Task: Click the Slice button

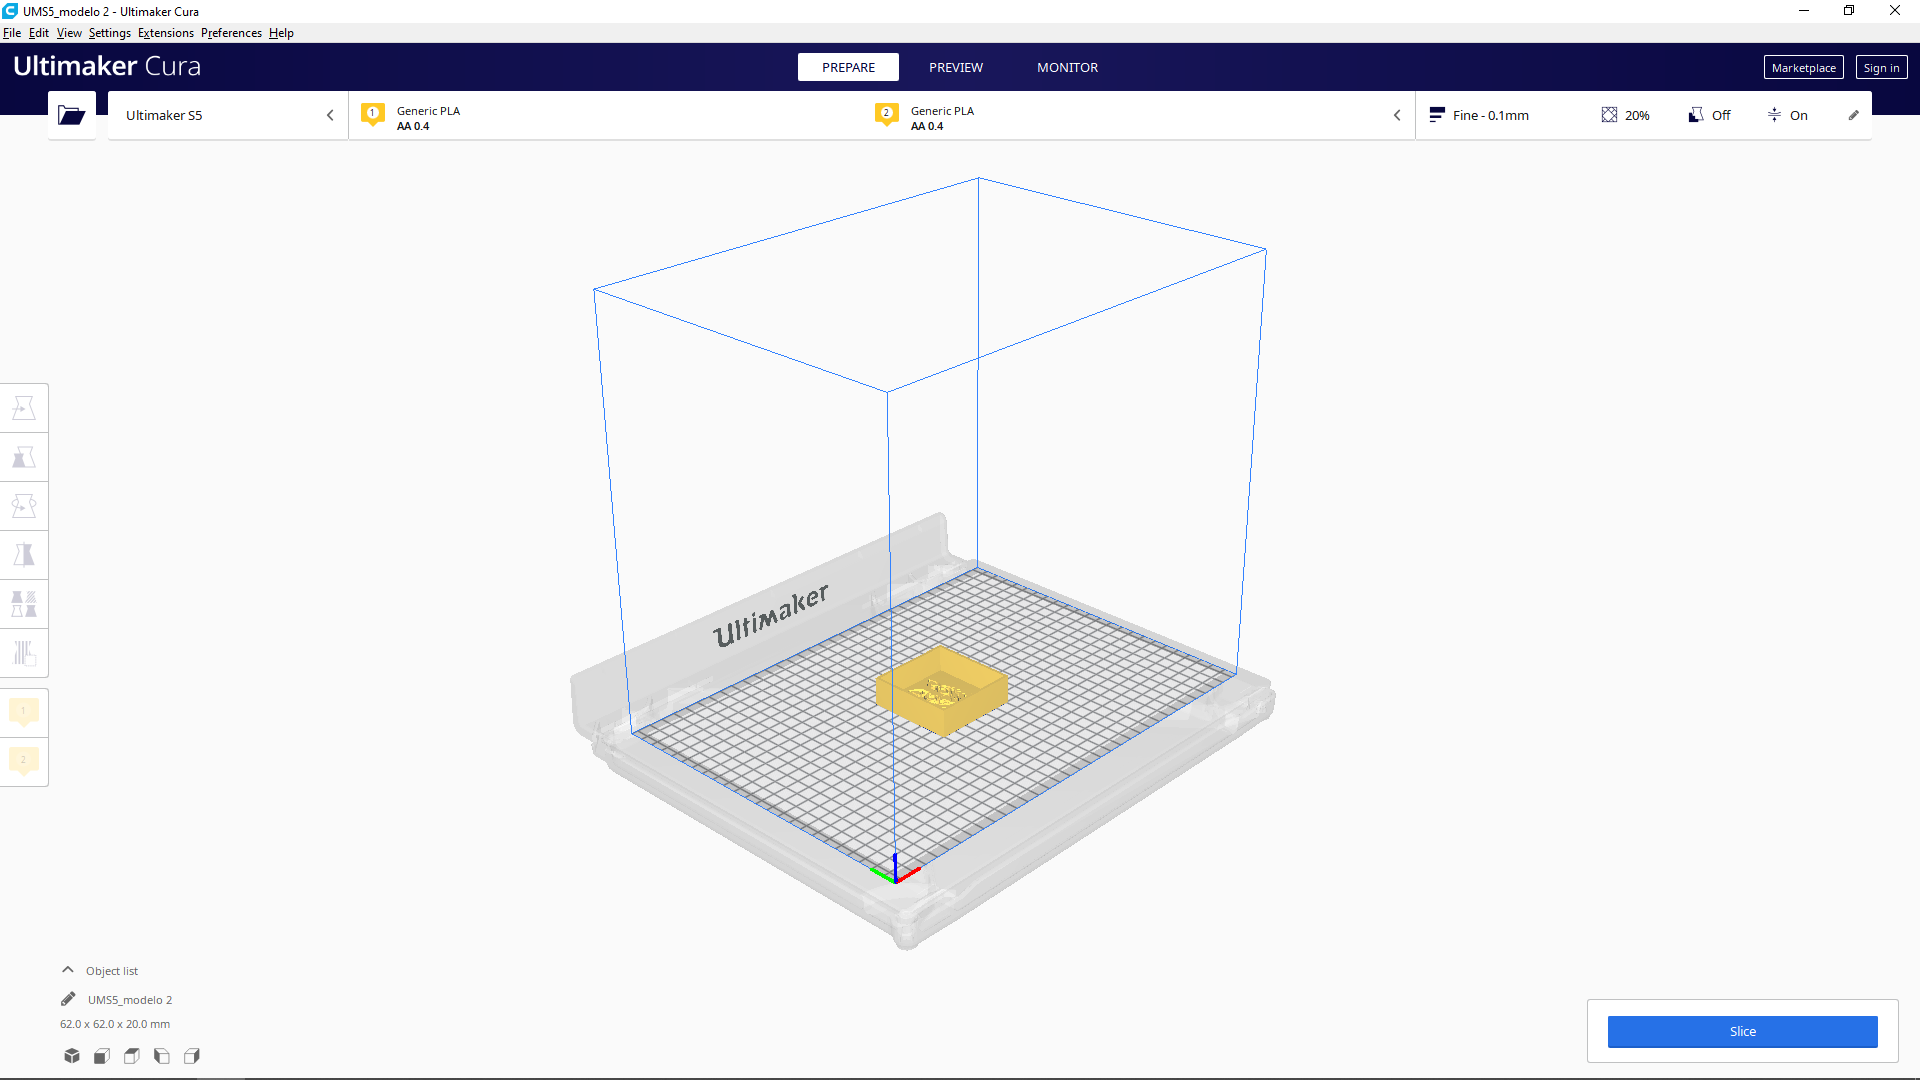Action: (1742, 1031)
